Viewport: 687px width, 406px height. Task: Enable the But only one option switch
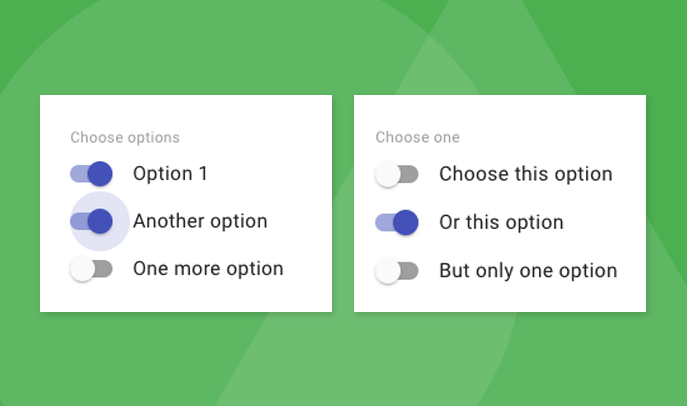coord(396,270)
